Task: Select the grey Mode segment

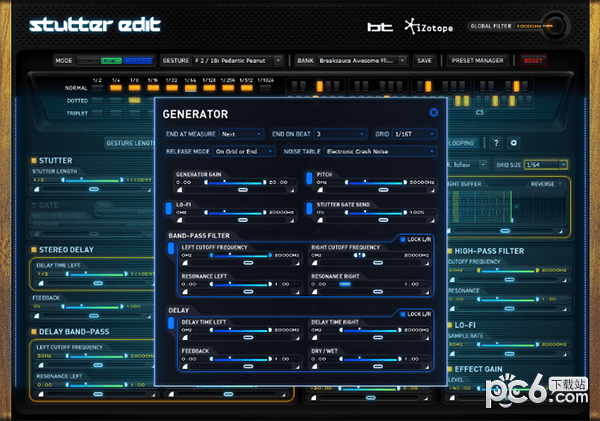Action: (x=88, y=60)
